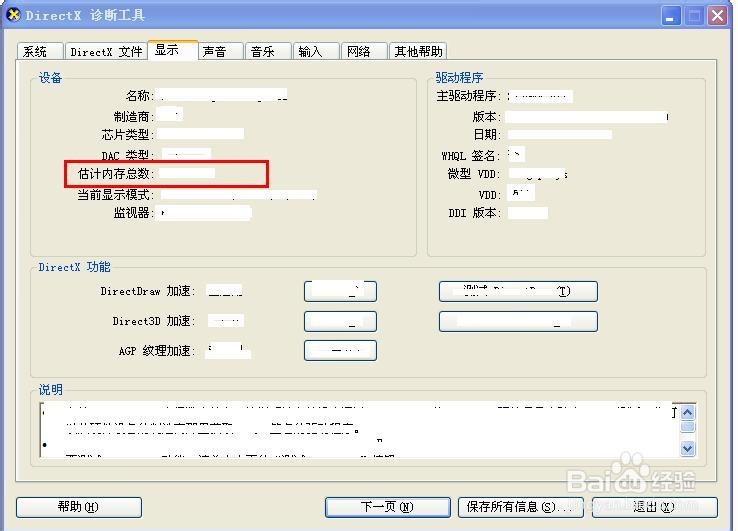
Task: Click the wide button below the (T) button
Action: pos(518,321)
